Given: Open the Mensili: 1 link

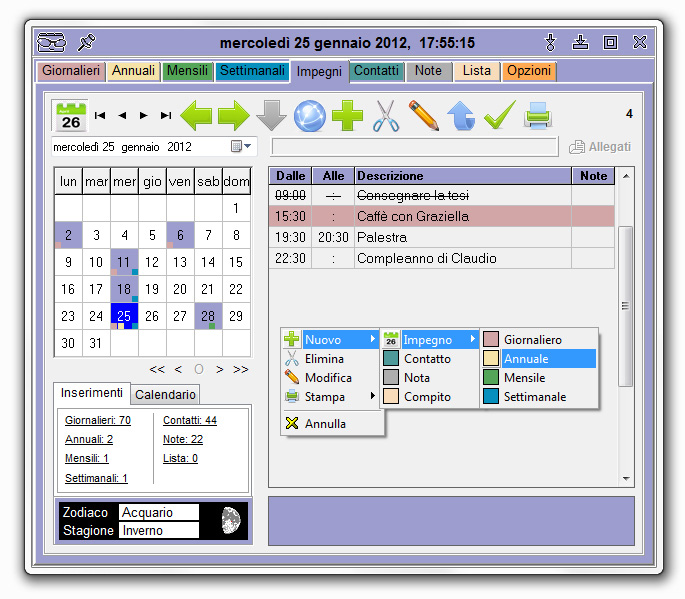Looking at the screenshot, I should [86, 459].
